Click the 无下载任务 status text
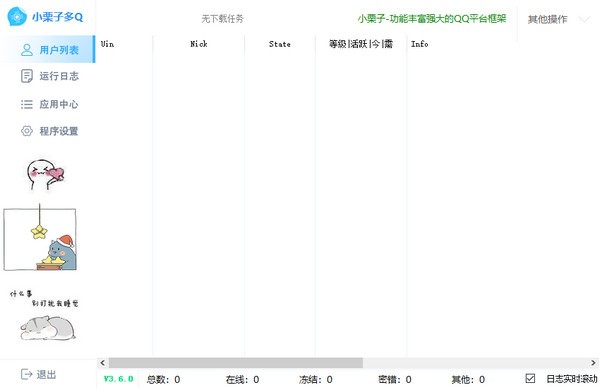 click(222, 18)
